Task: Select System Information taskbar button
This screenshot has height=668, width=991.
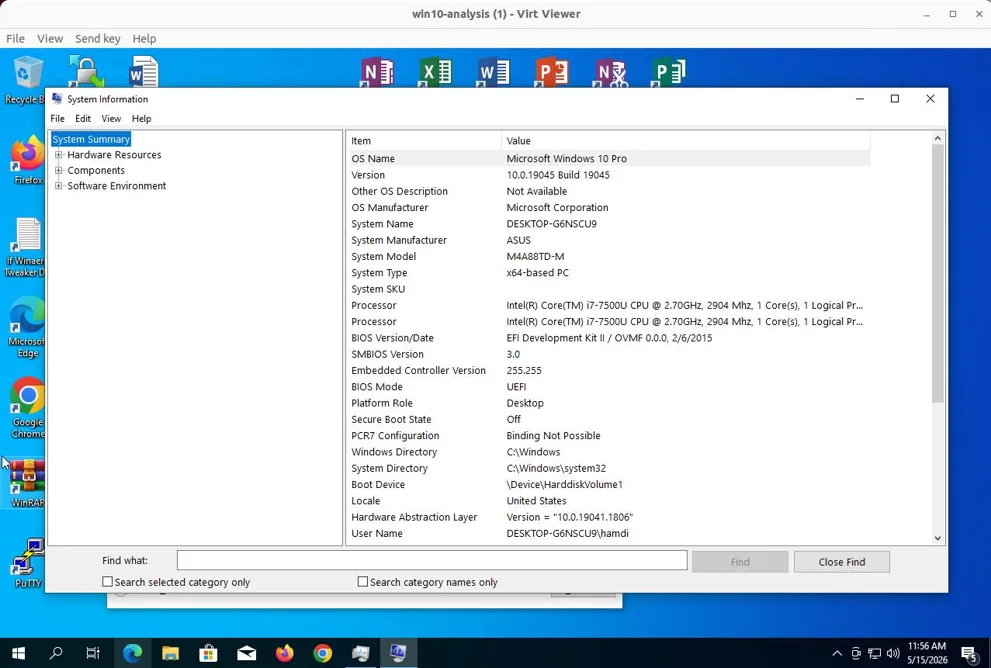Action: point(398,653)
